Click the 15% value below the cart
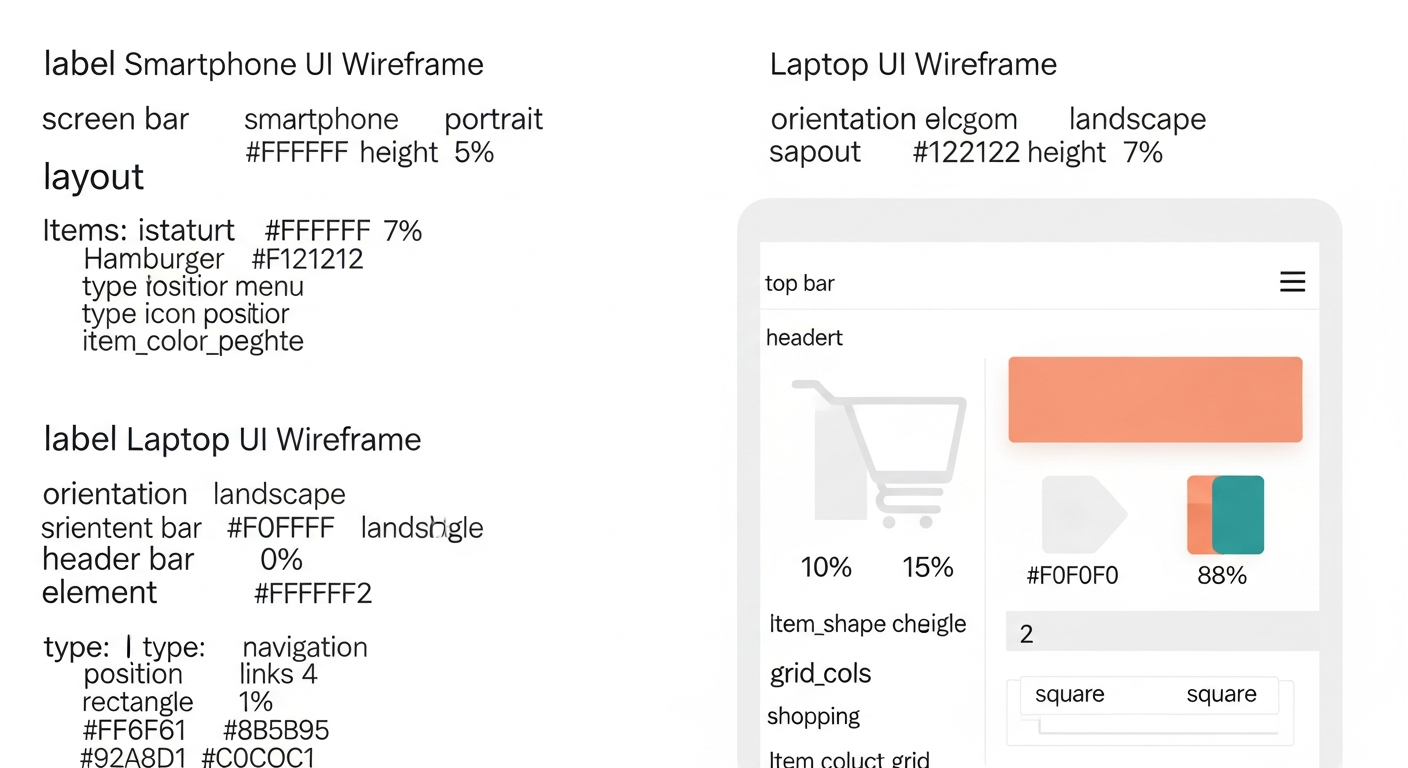1408x768 pixels. coord(927,568)
